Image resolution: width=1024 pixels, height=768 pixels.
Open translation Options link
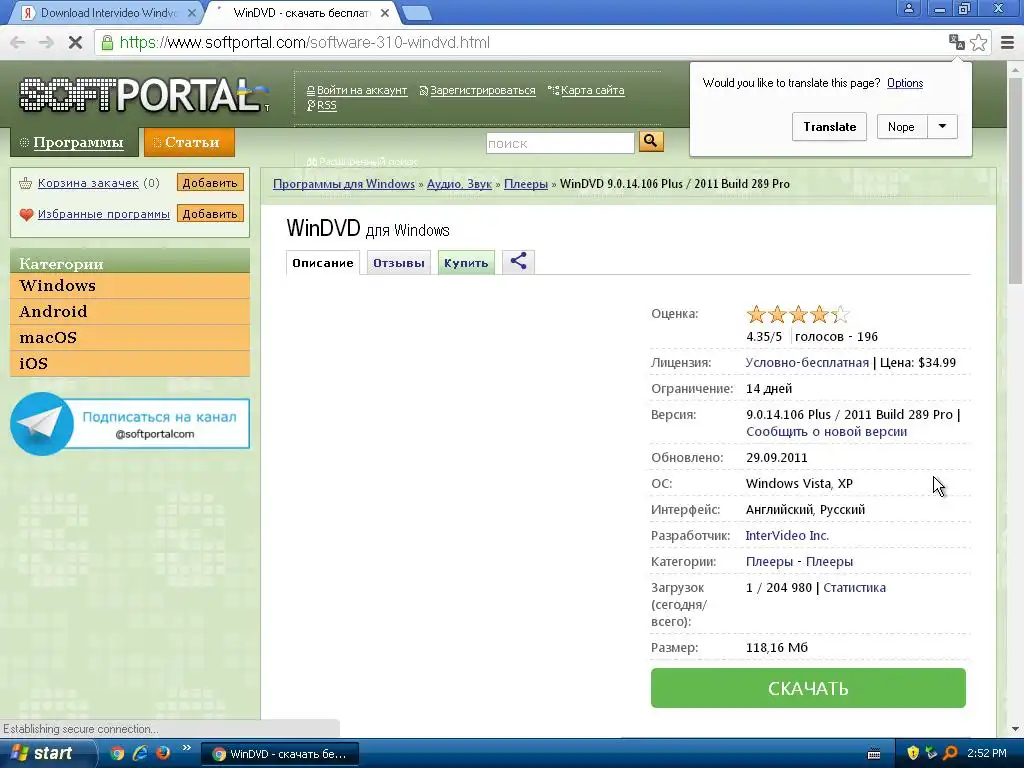[x=905, y=83]
